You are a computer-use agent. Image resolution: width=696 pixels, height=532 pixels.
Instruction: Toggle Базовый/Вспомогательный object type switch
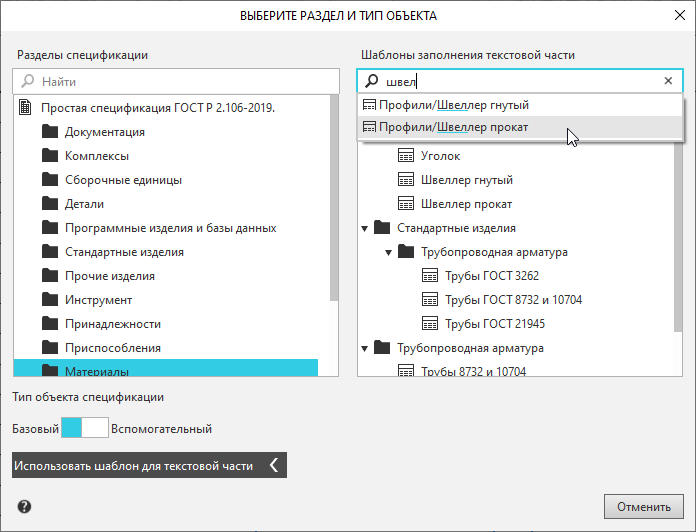pyautogui.click(x=84, y=429)
